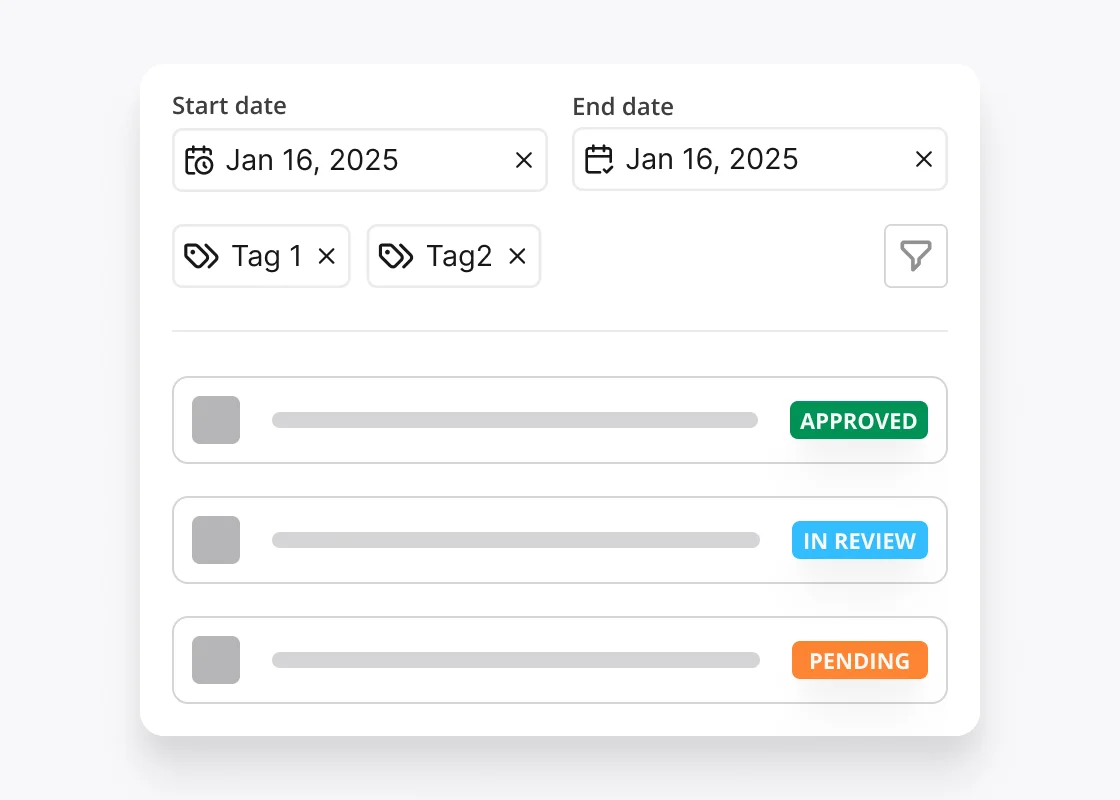Click the APPROVED status badge
Viewport: 1120px width, 800px height.
coord(858,420)
